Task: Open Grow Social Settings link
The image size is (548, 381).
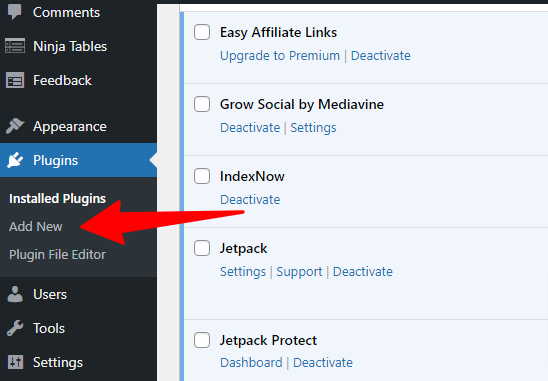Action: click(313, 128)
